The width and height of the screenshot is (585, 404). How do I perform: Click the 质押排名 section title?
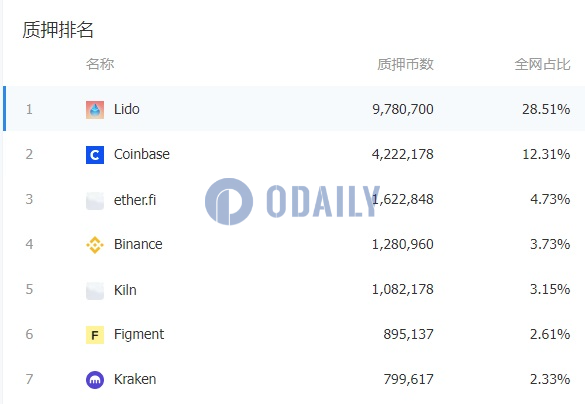(x=58, y=30)
